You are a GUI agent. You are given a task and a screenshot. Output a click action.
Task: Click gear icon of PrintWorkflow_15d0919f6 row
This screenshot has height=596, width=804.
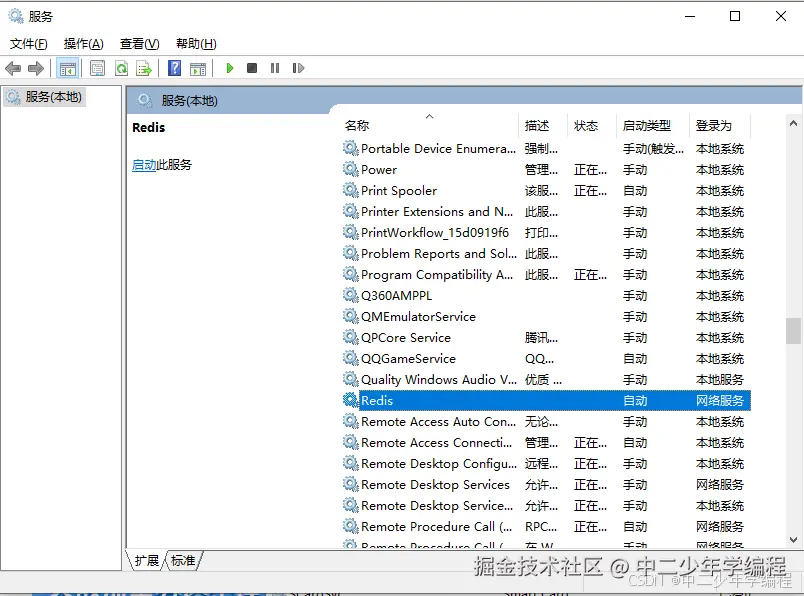pyautogui.click(x=350, y=232)
